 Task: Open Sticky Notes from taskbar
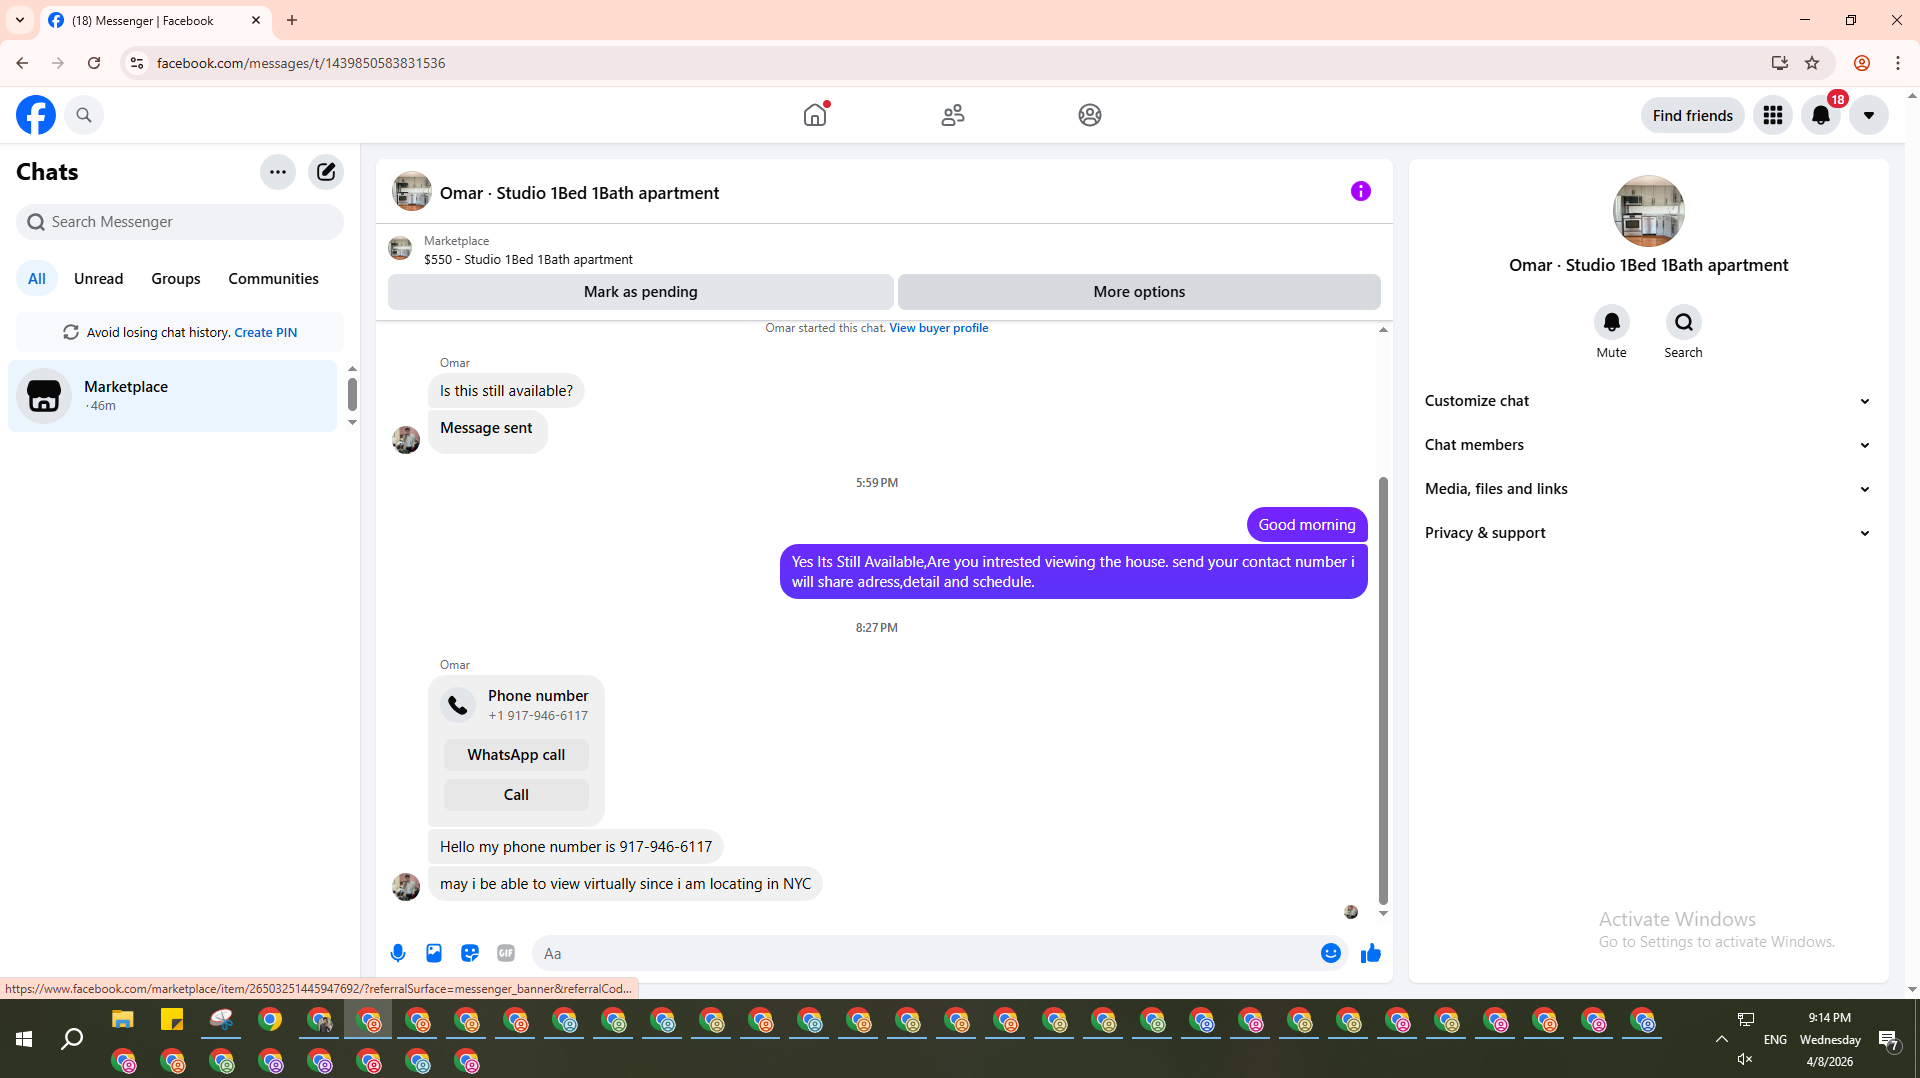click(x=172, y=1020)
